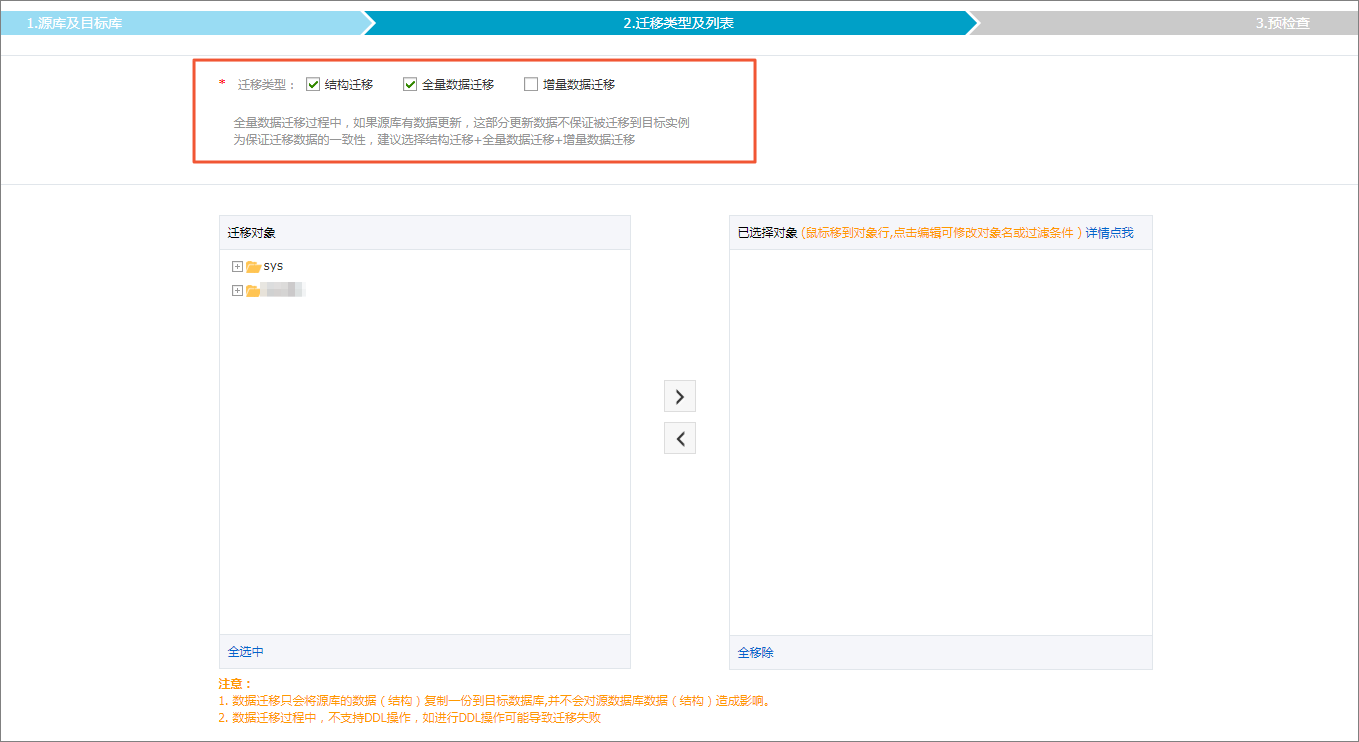This screenshot has width=1359, height=742.
Task: Click the 迁移类型 label
Action: [x=266, y=85]
